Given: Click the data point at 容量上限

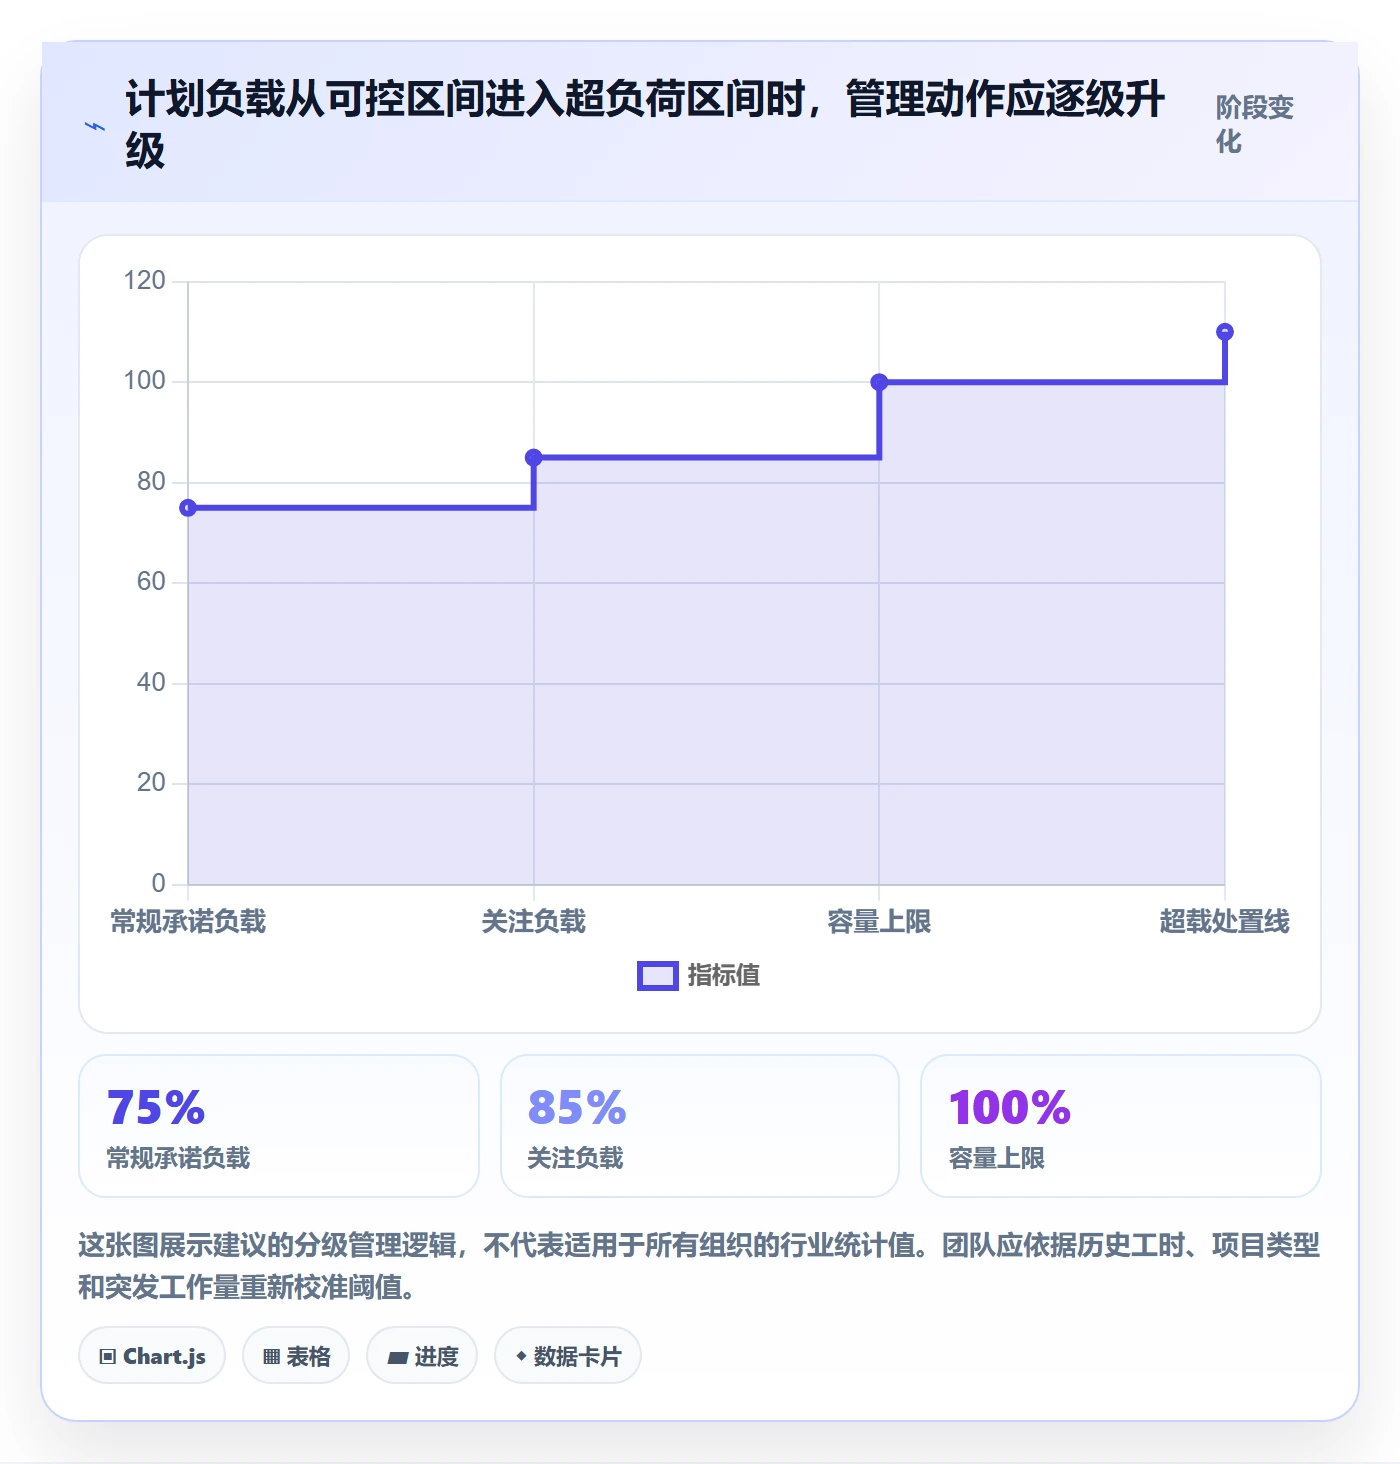Looking at the screenshot, I should pos(879,382).
